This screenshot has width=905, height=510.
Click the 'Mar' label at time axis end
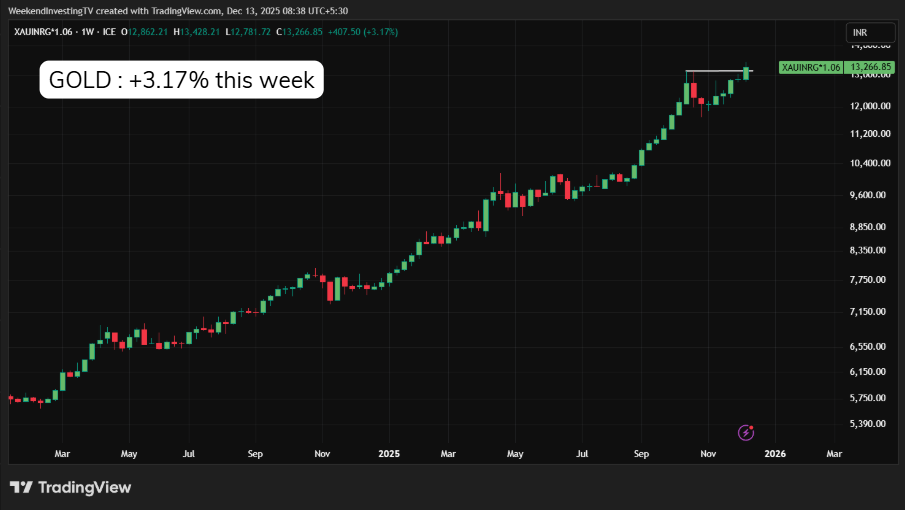(x=834, y=453)
